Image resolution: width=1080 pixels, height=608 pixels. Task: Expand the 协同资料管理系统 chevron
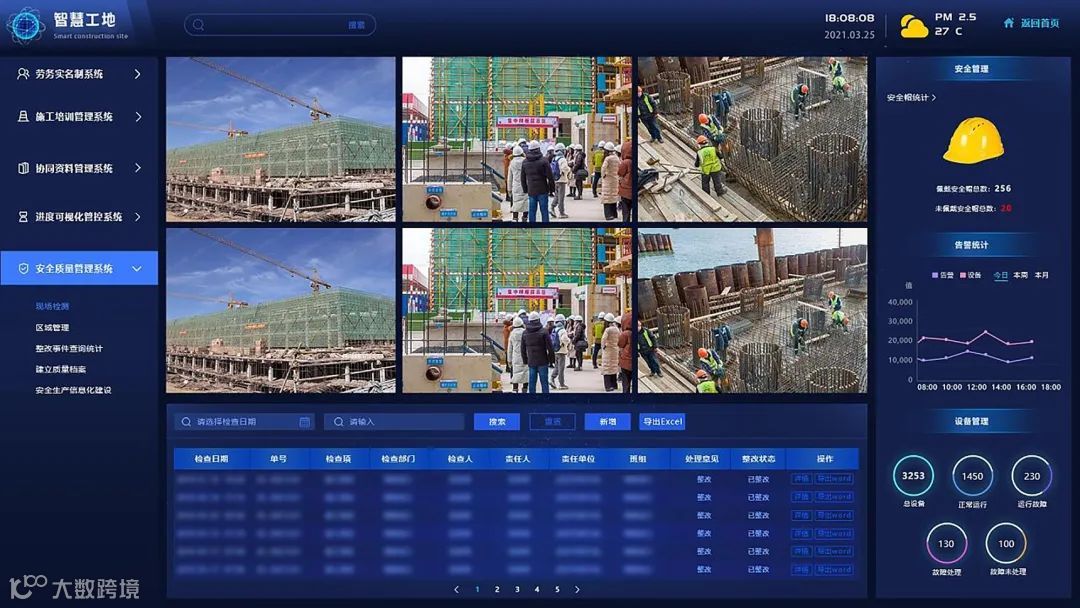click(138, 168)
